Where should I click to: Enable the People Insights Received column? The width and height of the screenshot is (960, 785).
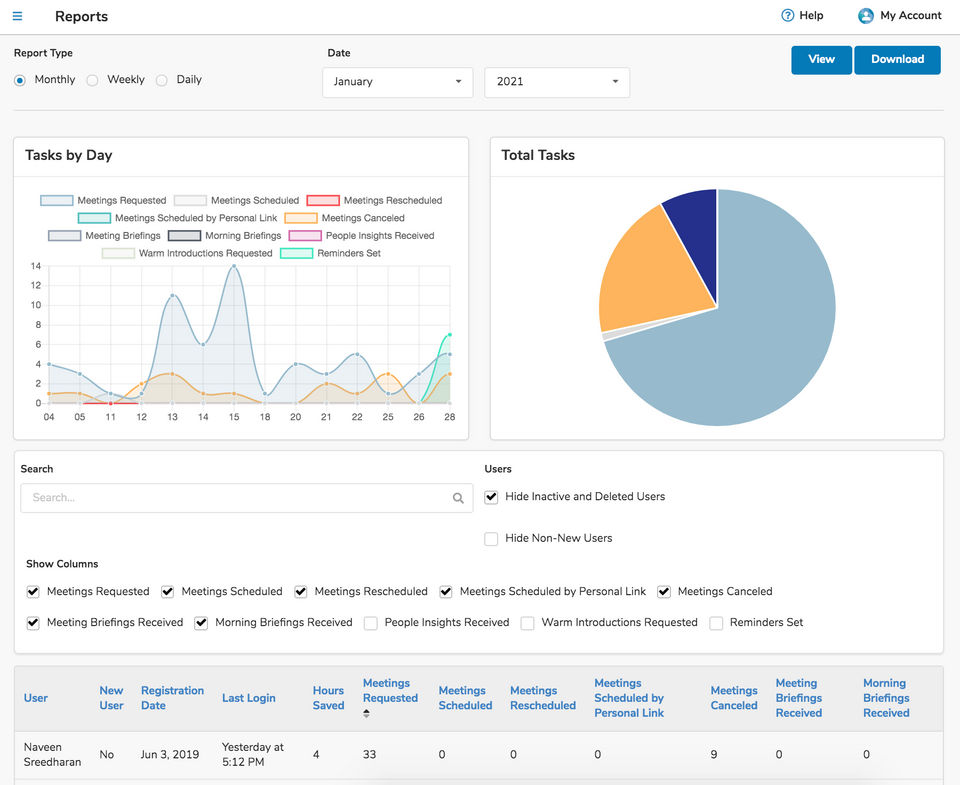[x=371, y=623]
